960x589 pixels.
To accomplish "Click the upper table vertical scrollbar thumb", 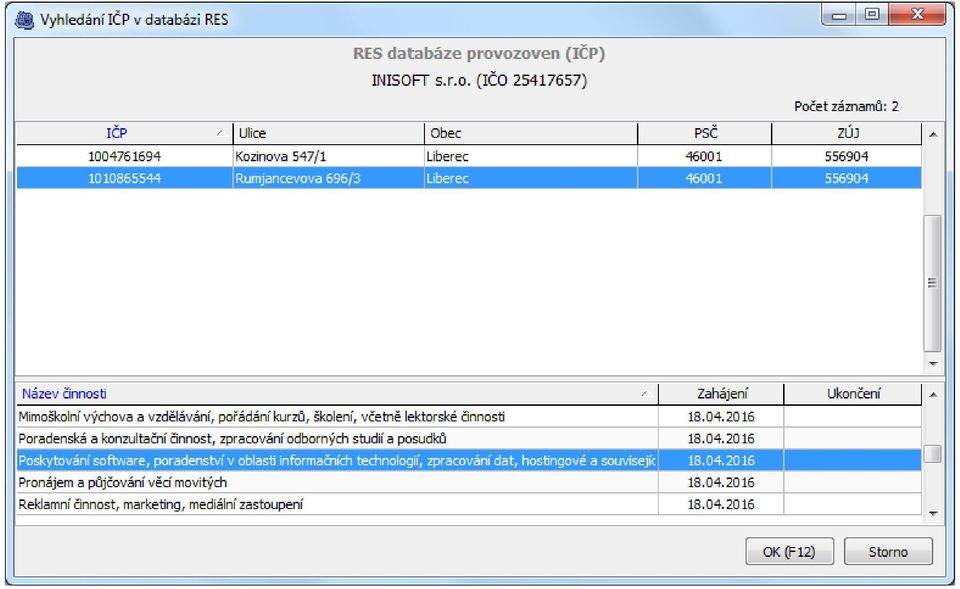I will (x=933, y=283).
